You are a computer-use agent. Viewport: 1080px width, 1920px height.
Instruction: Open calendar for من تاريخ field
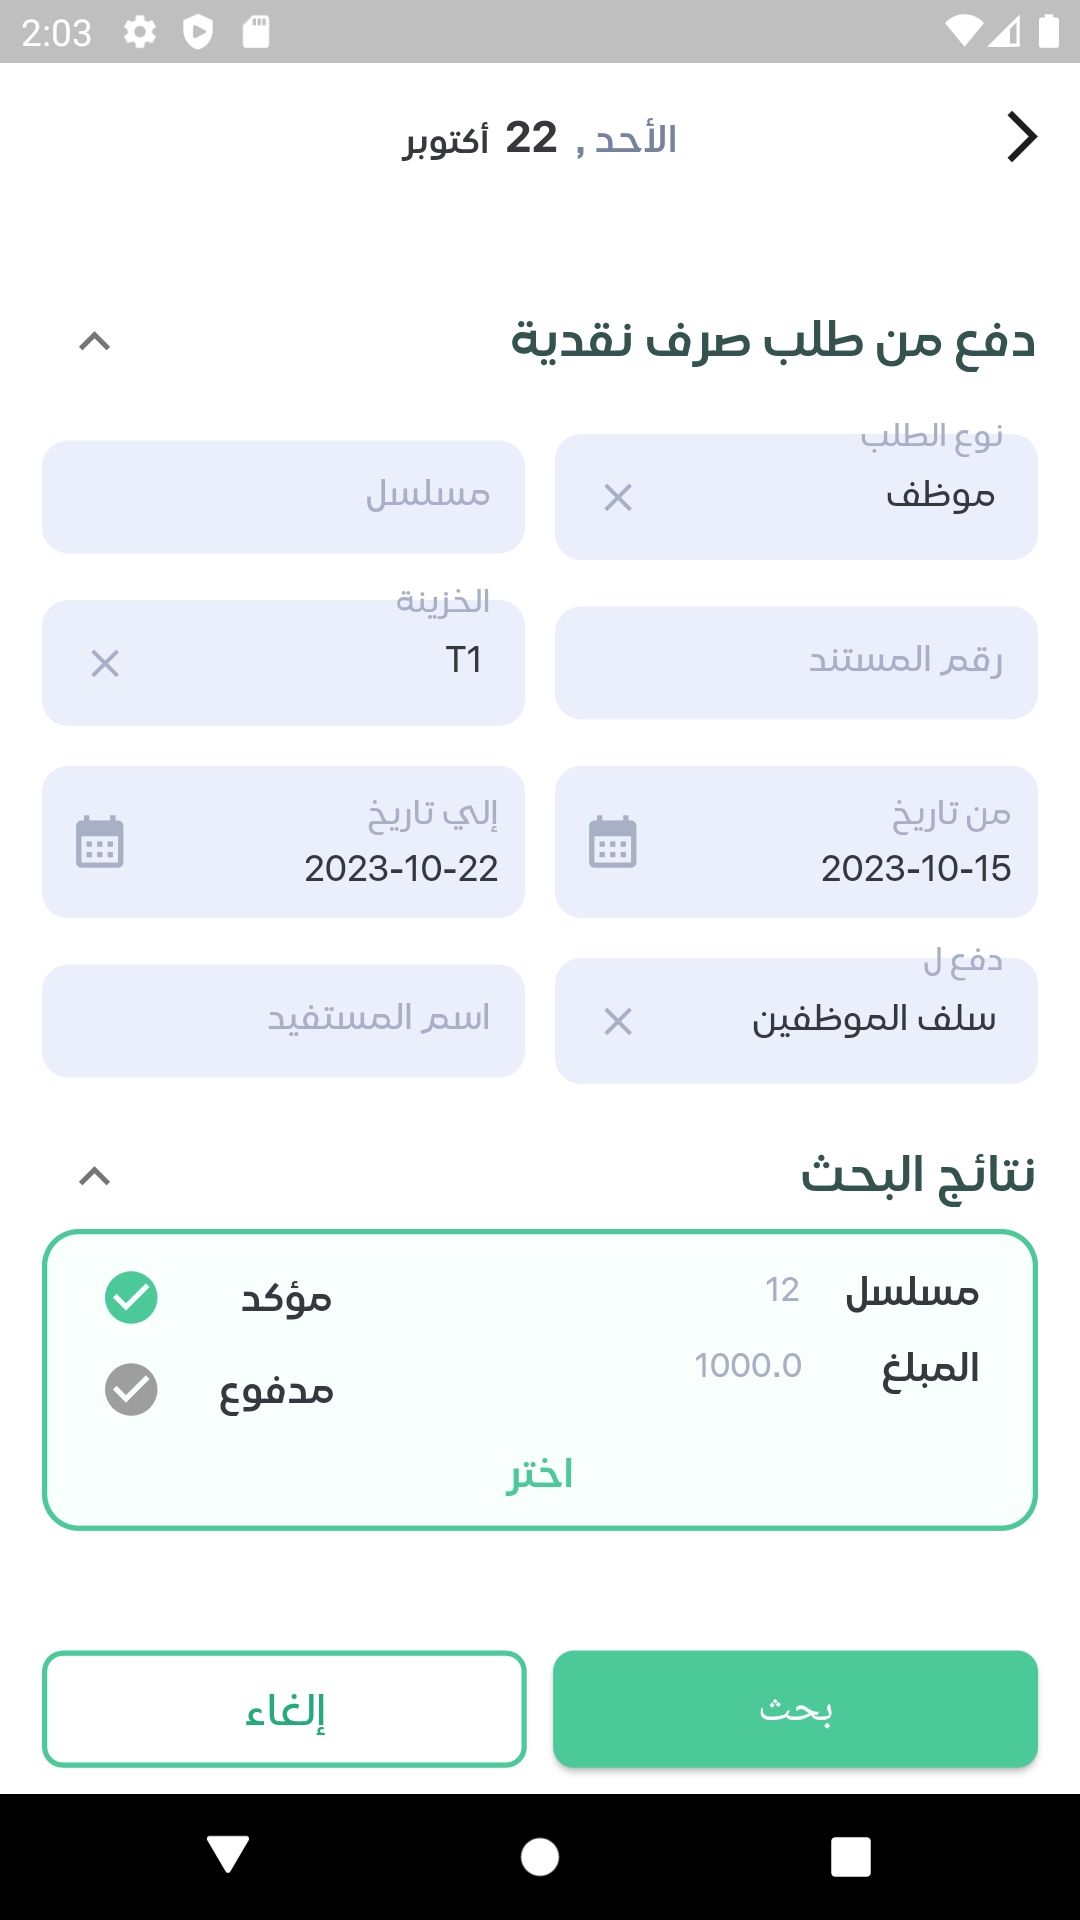[x=613, y=842]
